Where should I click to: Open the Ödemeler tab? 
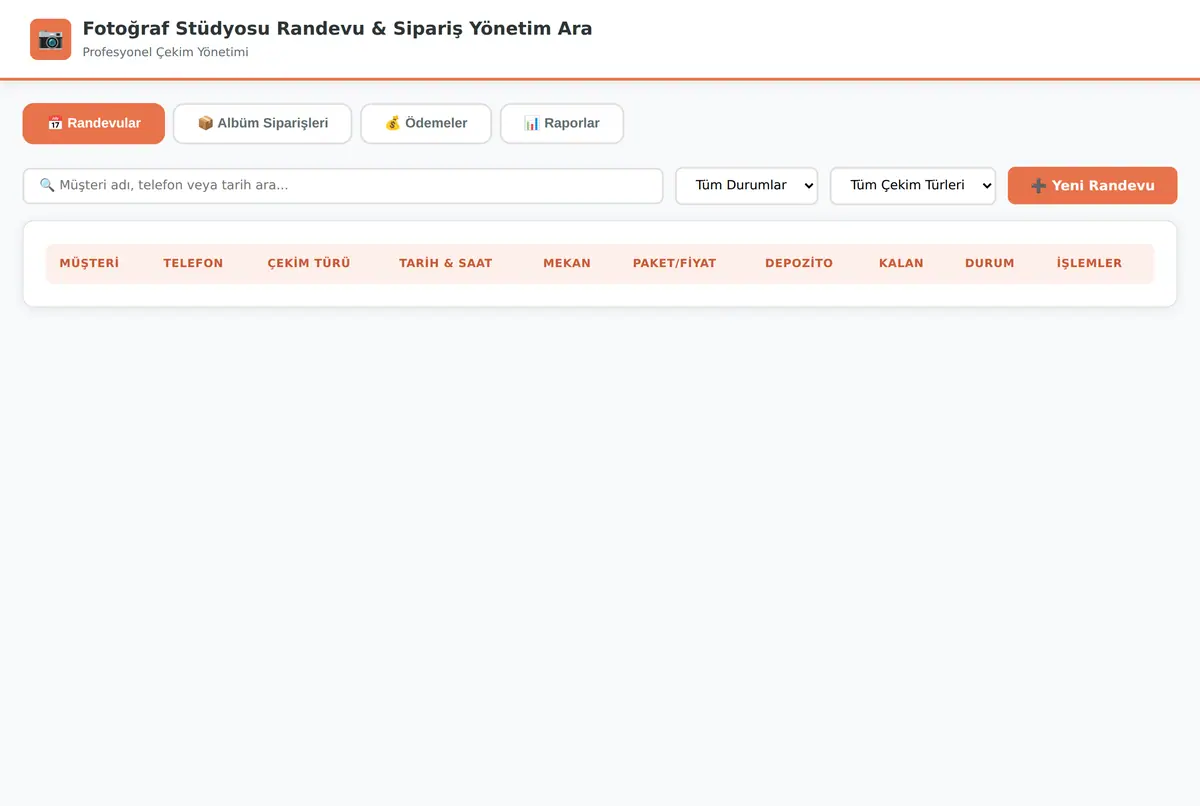pos(426,123)
